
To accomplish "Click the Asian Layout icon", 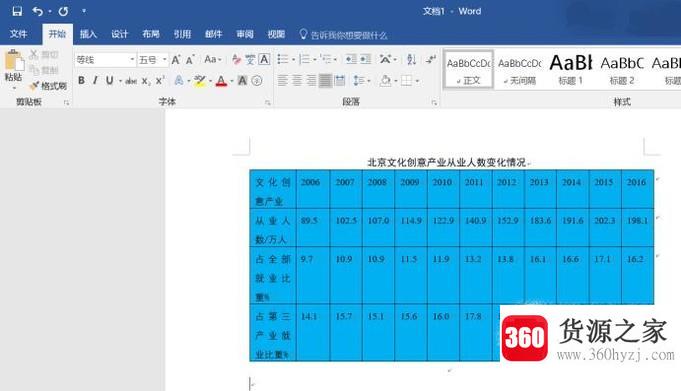I will pyautogui.click(x=385, y=59).
